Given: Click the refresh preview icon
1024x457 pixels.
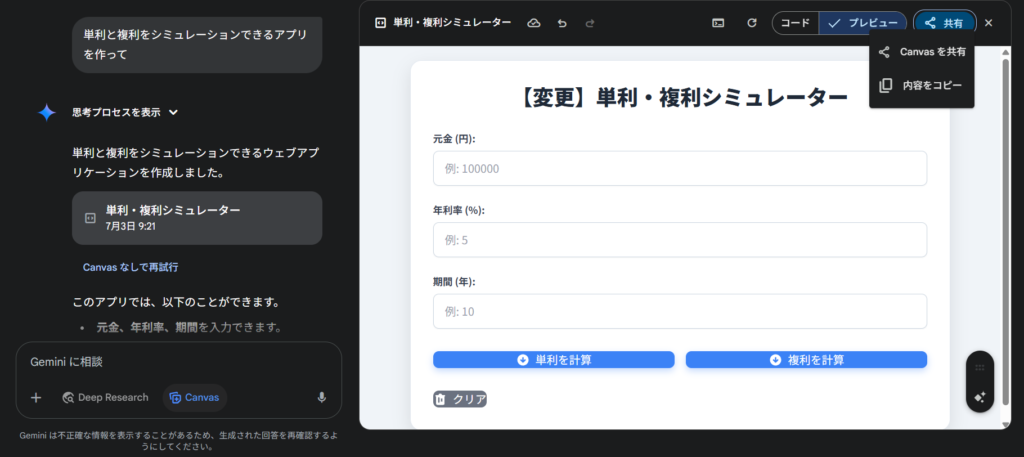Looking at the screenshot, I should click(752, 23).
